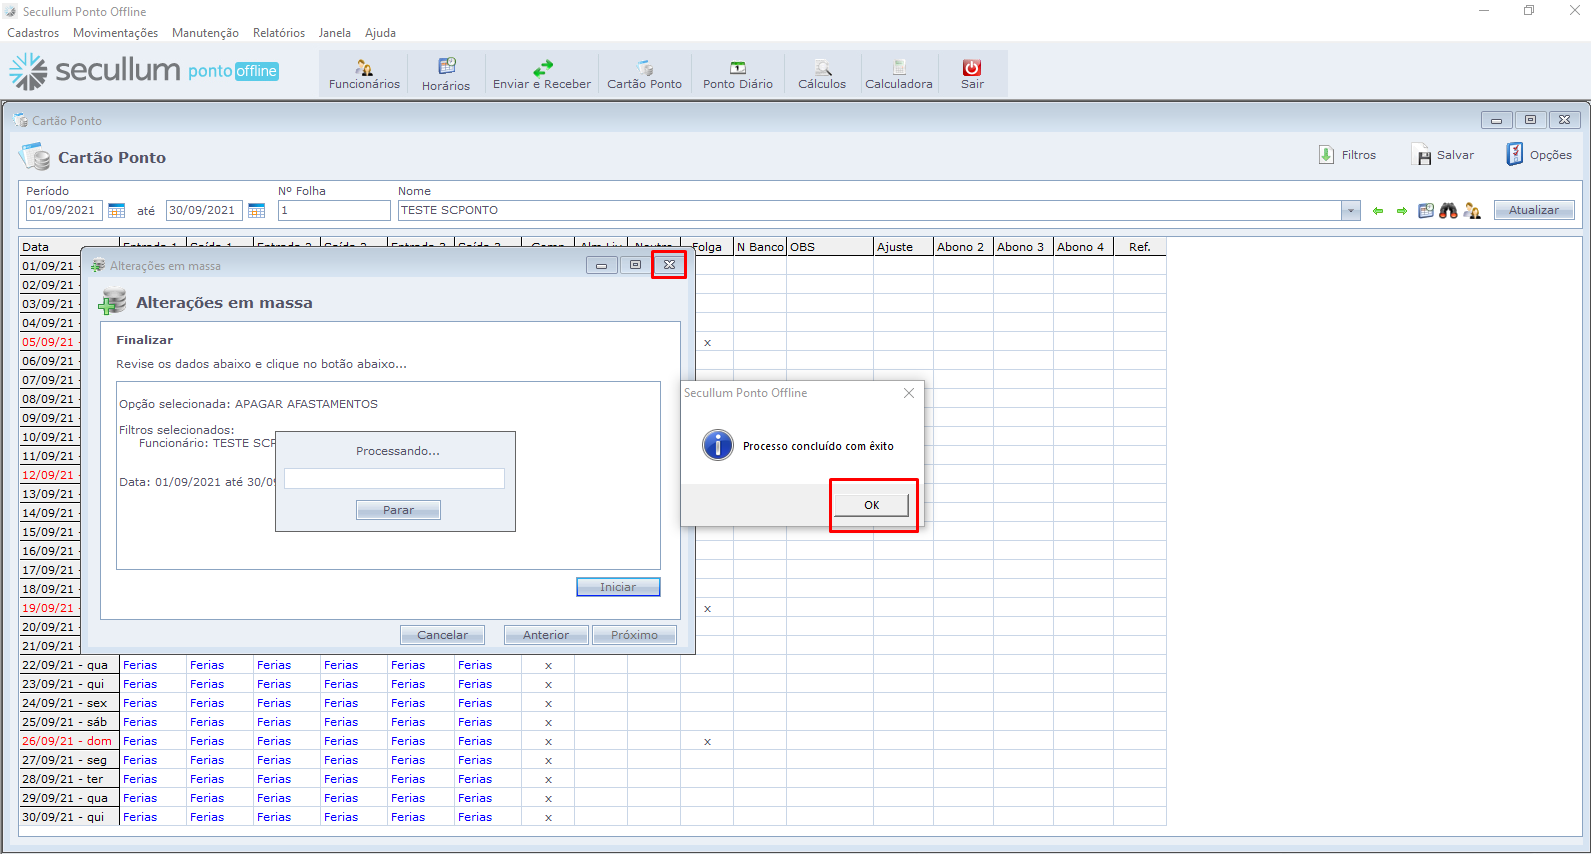This screenshot has height=854, width=1591.
Task: Click the Horários toolbar icon
Action: (x=446, y=67)
